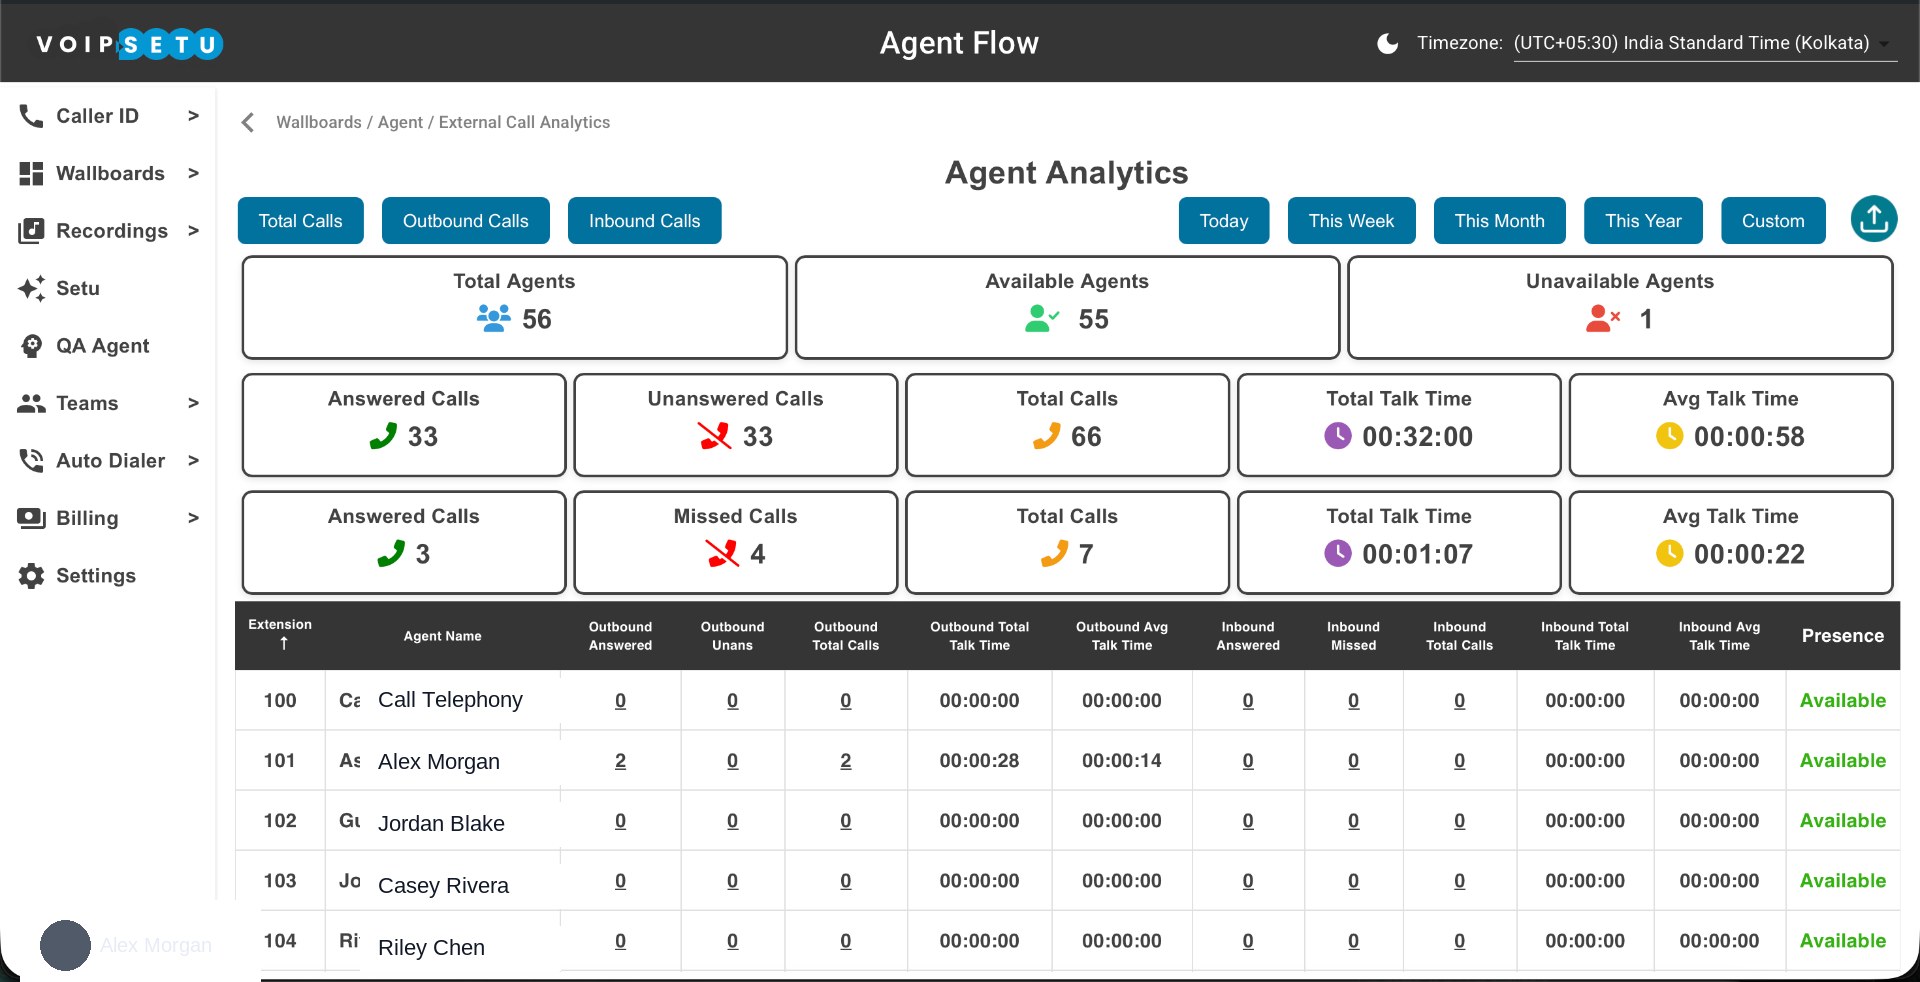Click Alex Morgan's Outbound Talk Time 00:00:28
The image size is (1920, 982).
tap(980, 761)
